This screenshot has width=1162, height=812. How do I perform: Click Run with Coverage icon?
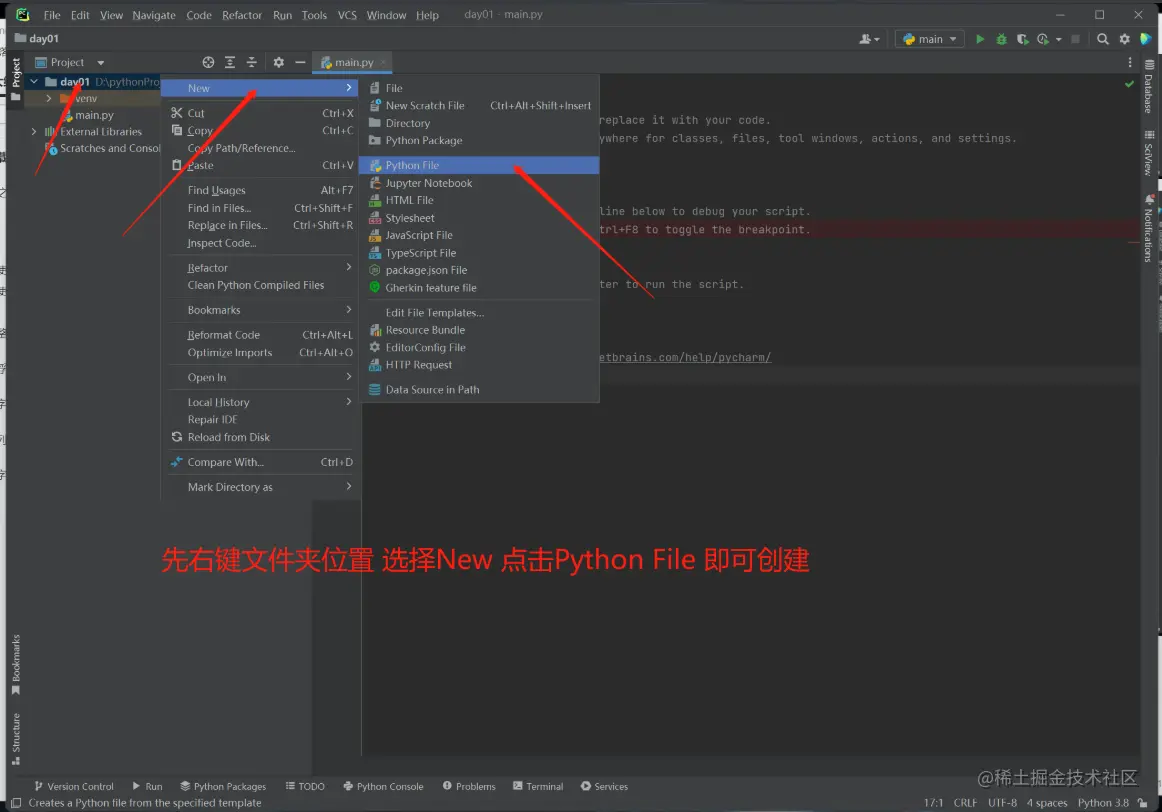click(1023, 39)
